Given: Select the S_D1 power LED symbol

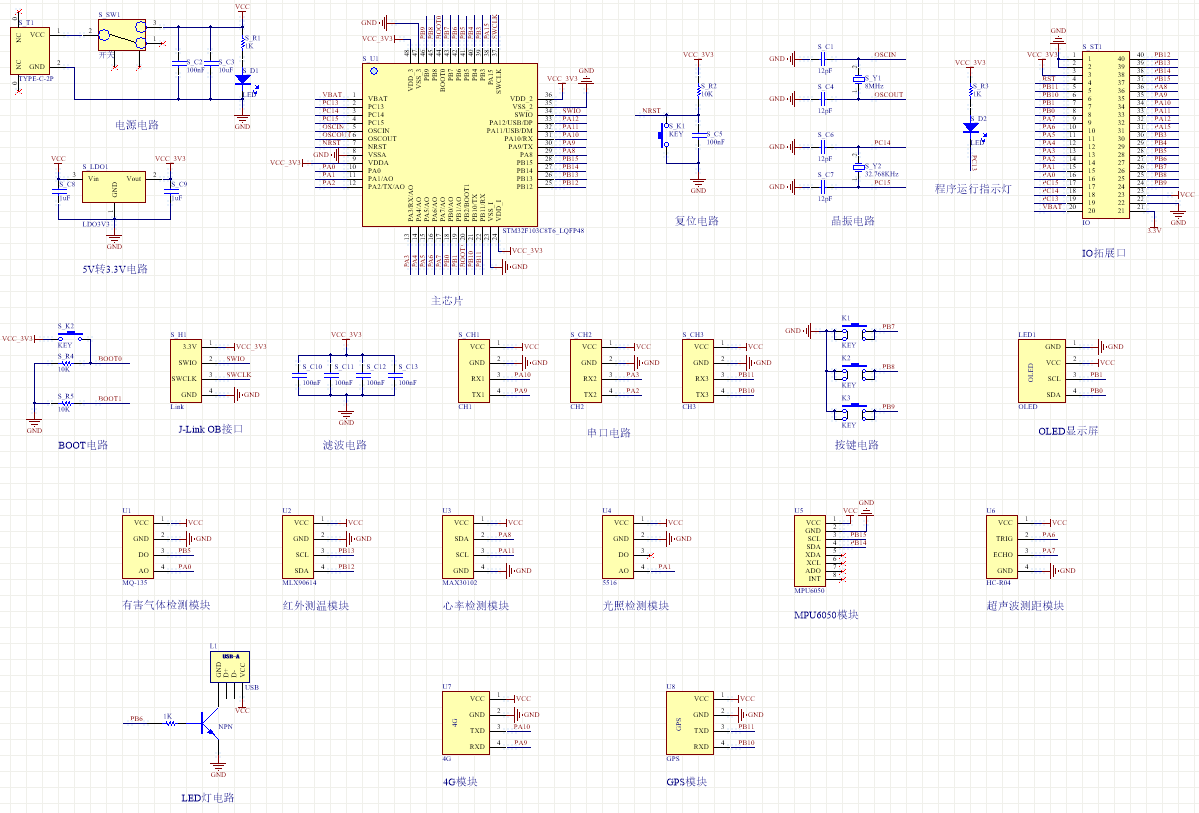Looking at the screenshot, I should 242,80.
